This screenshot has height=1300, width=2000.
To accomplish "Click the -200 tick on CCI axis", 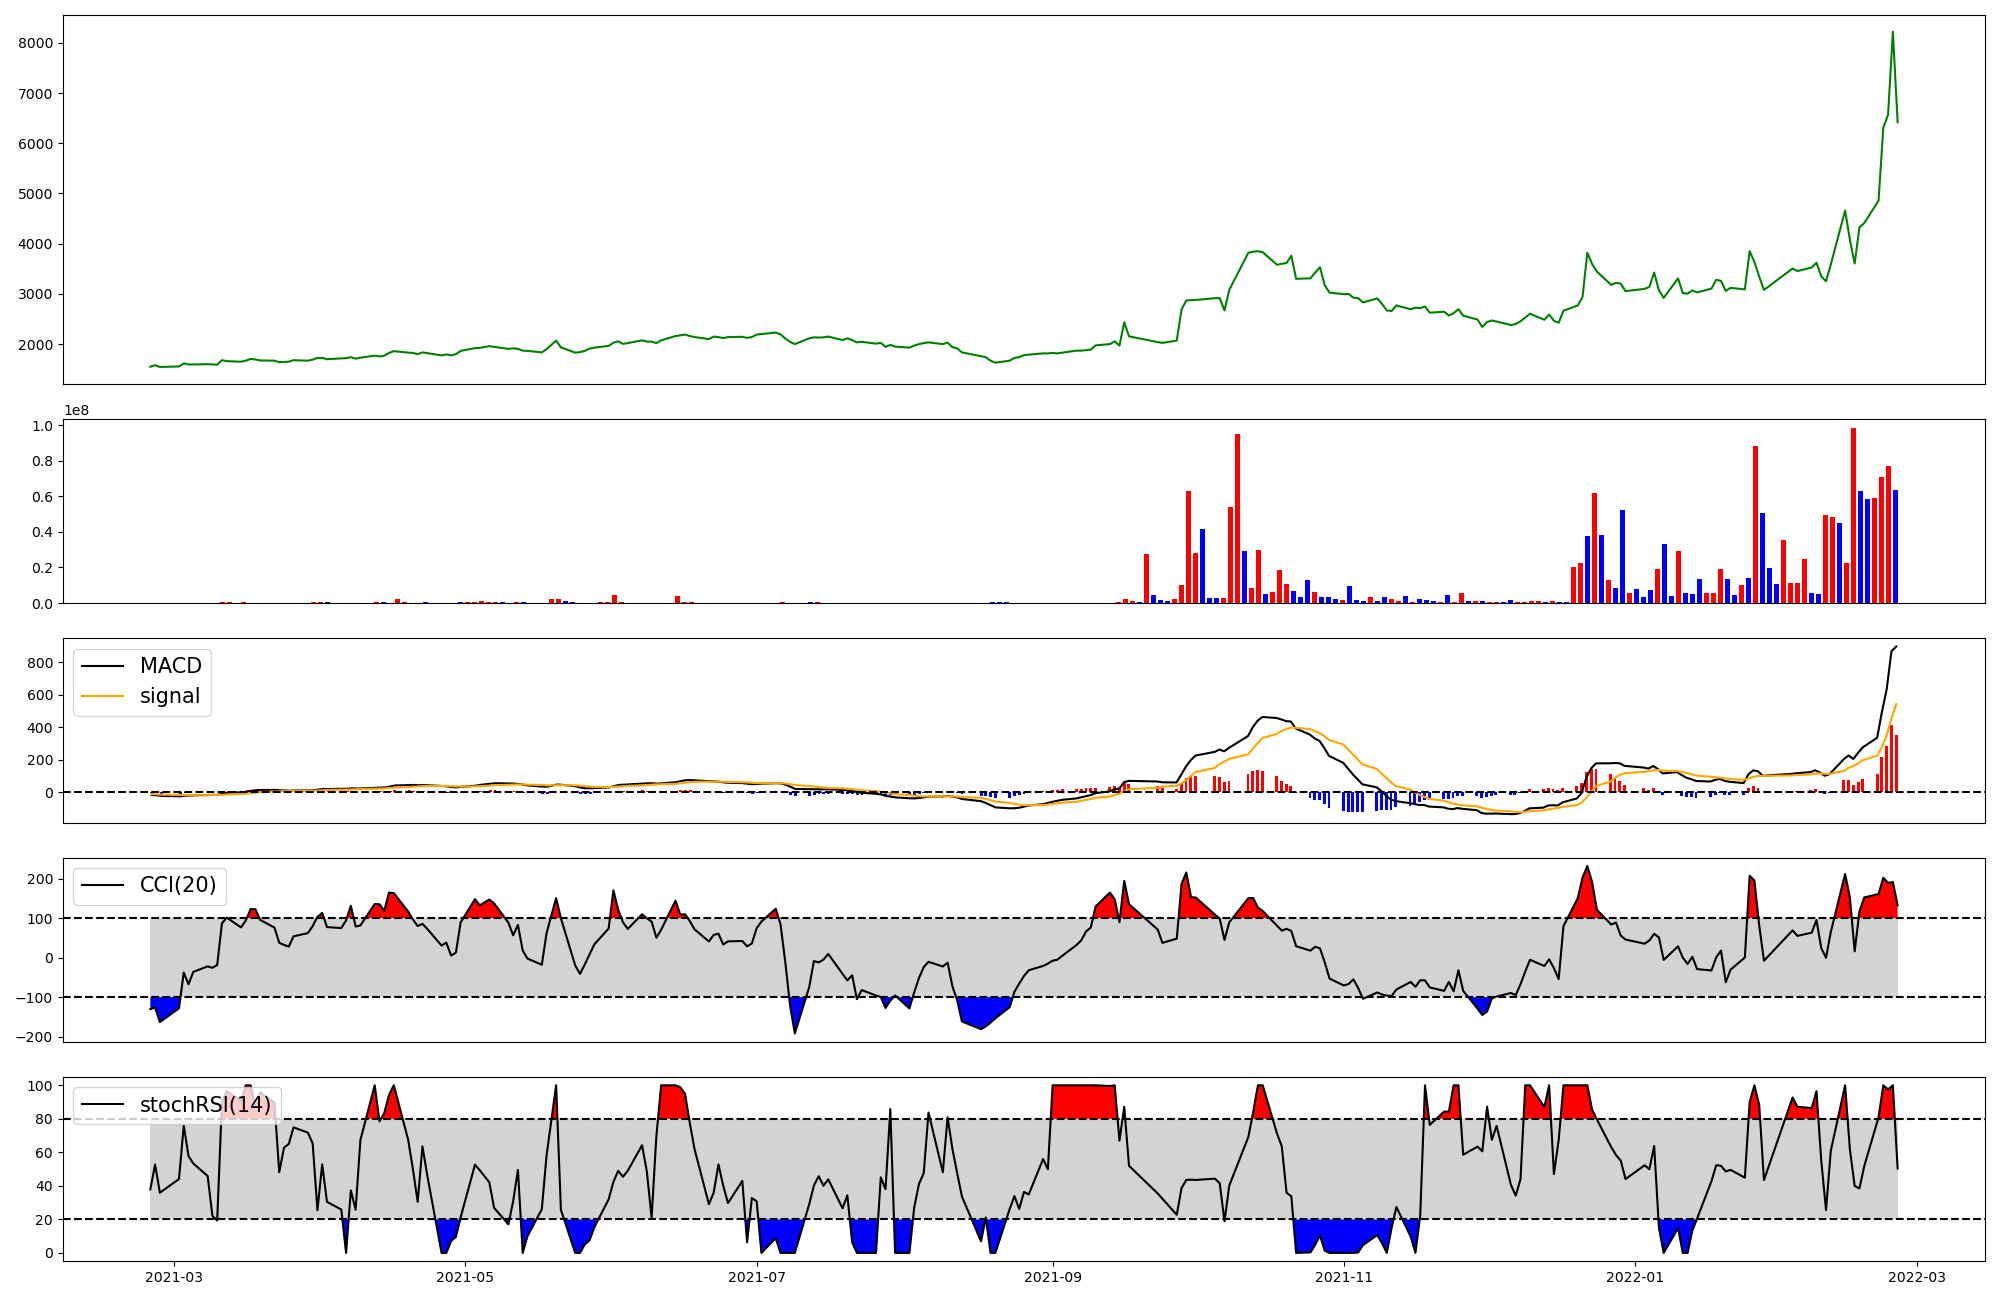I will (x=33, y=1037).
